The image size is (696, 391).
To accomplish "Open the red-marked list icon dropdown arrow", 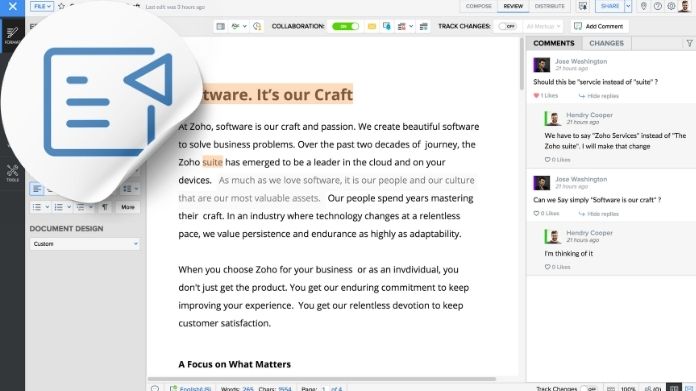I will point(411,27).
